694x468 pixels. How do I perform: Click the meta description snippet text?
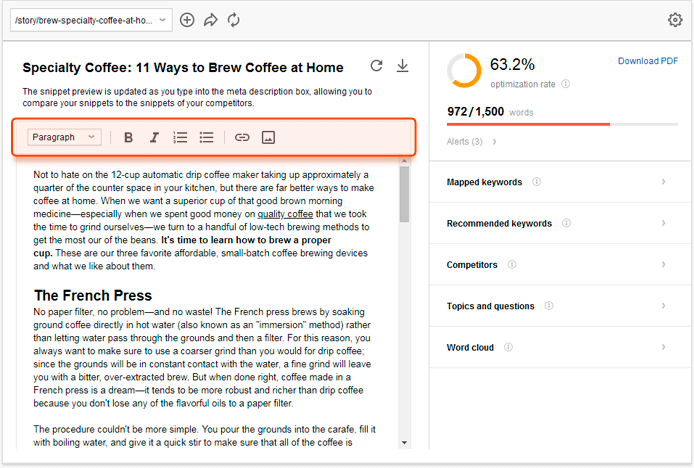(x=197, y=97)
